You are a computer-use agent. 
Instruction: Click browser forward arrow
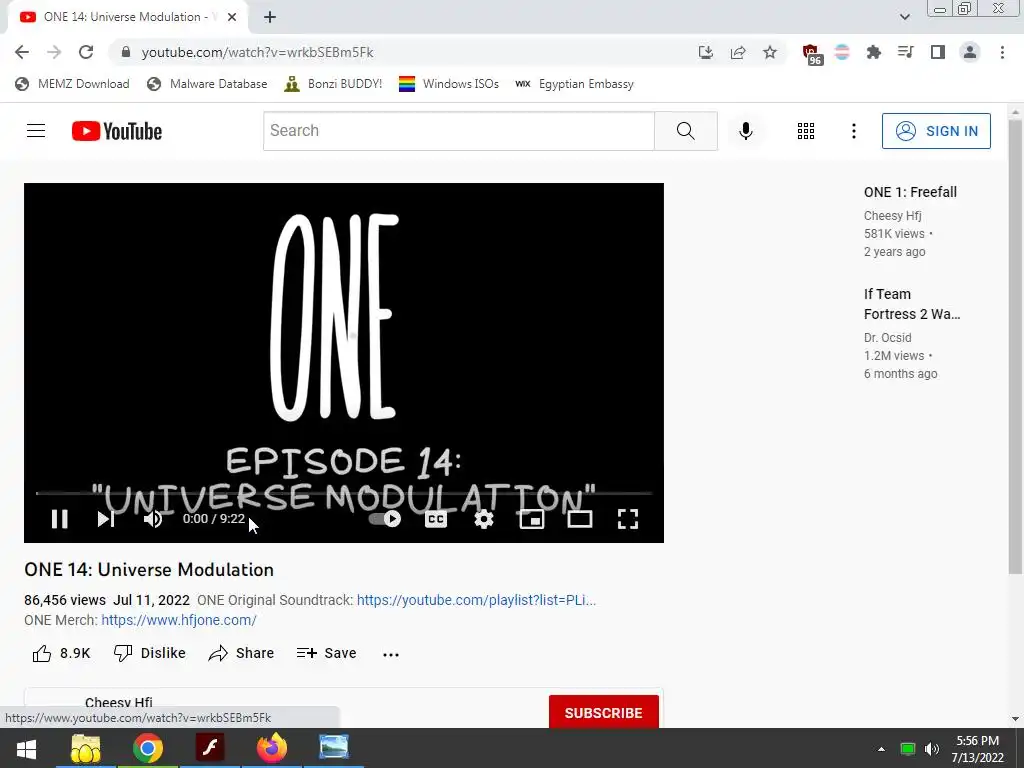point(54,52)
